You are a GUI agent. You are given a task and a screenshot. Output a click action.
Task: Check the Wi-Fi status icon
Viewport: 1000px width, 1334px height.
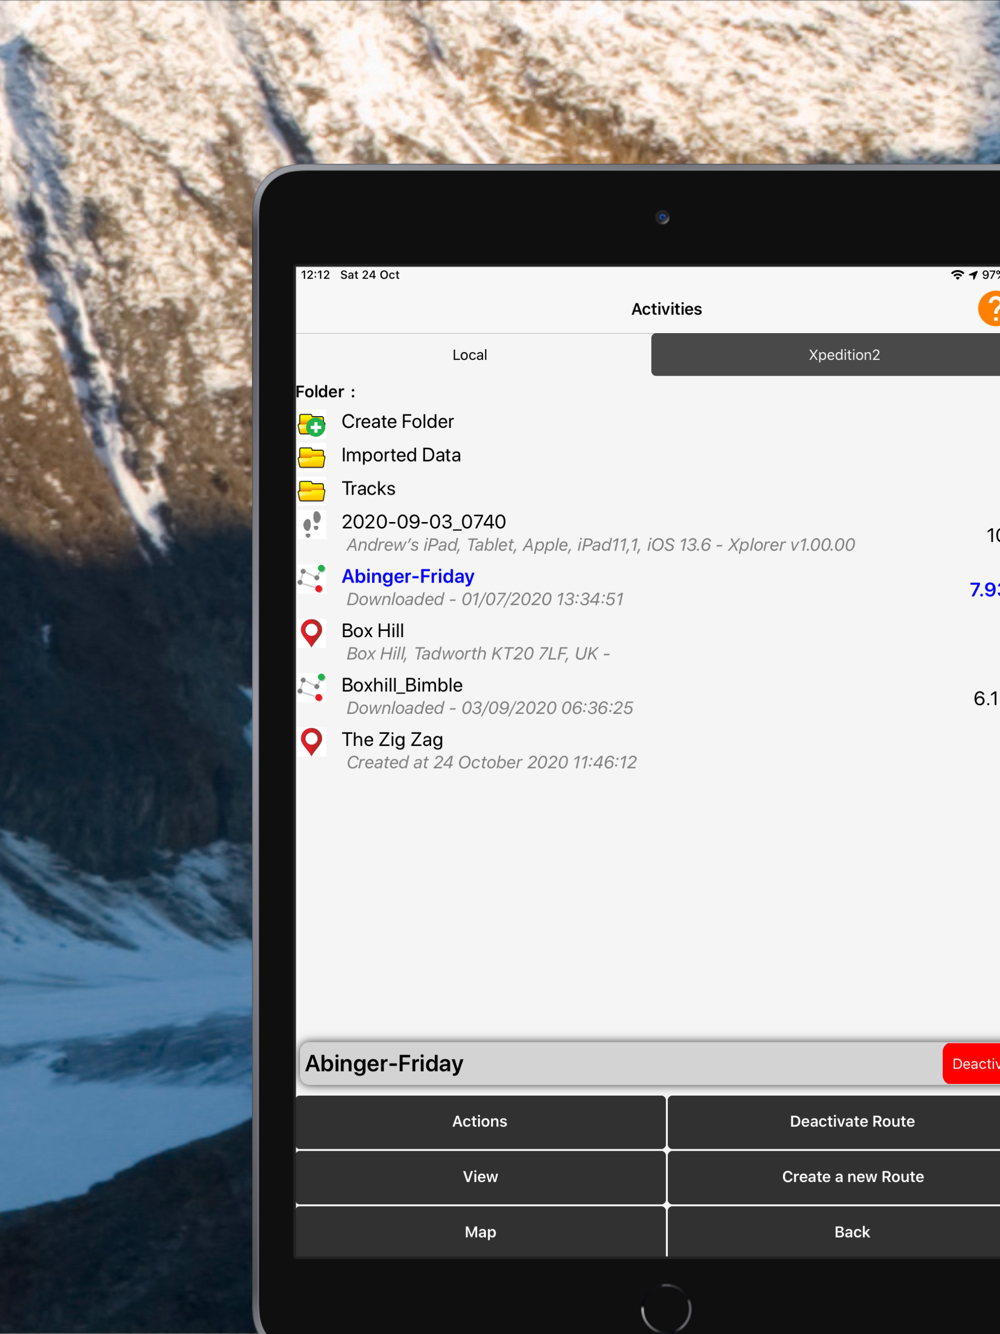click(x=957, y=275)
